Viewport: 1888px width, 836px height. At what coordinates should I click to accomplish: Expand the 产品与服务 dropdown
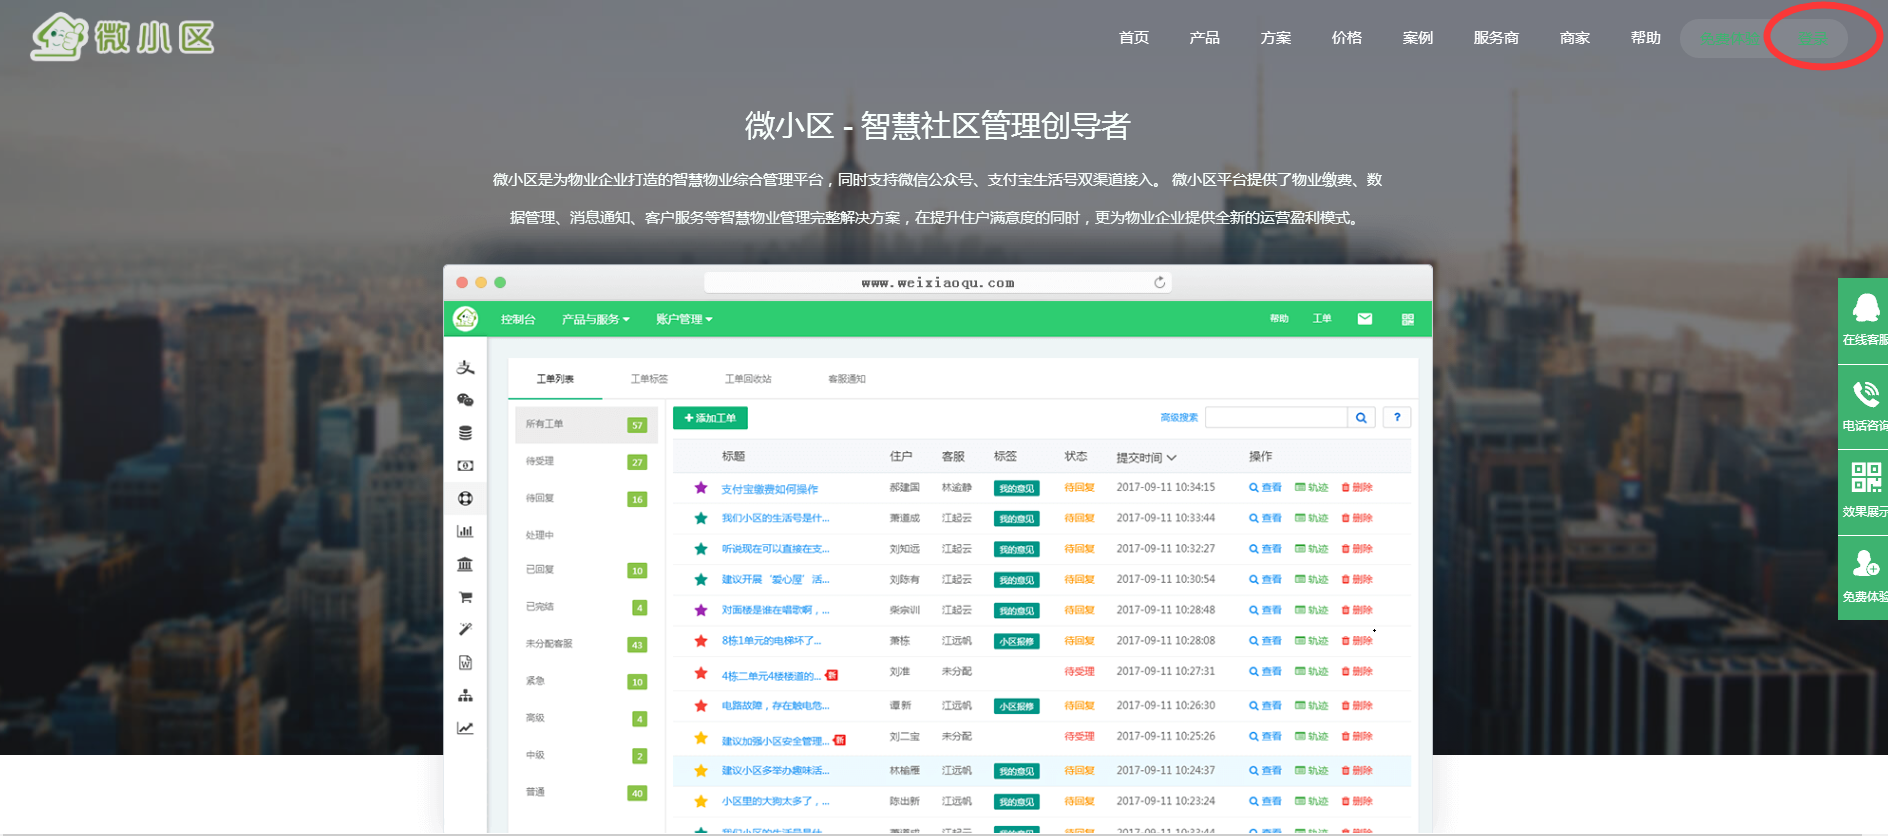pos(595,319)
